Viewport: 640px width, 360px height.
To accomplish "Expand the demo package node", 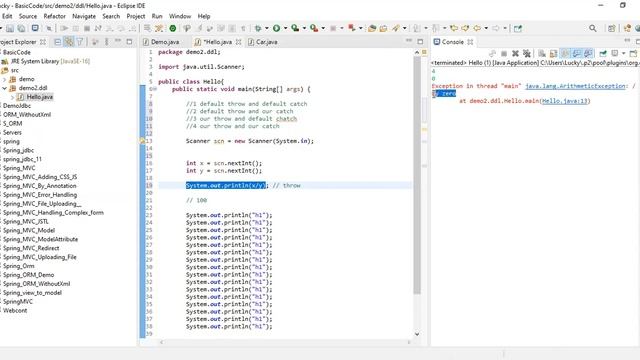I will 4,79.
